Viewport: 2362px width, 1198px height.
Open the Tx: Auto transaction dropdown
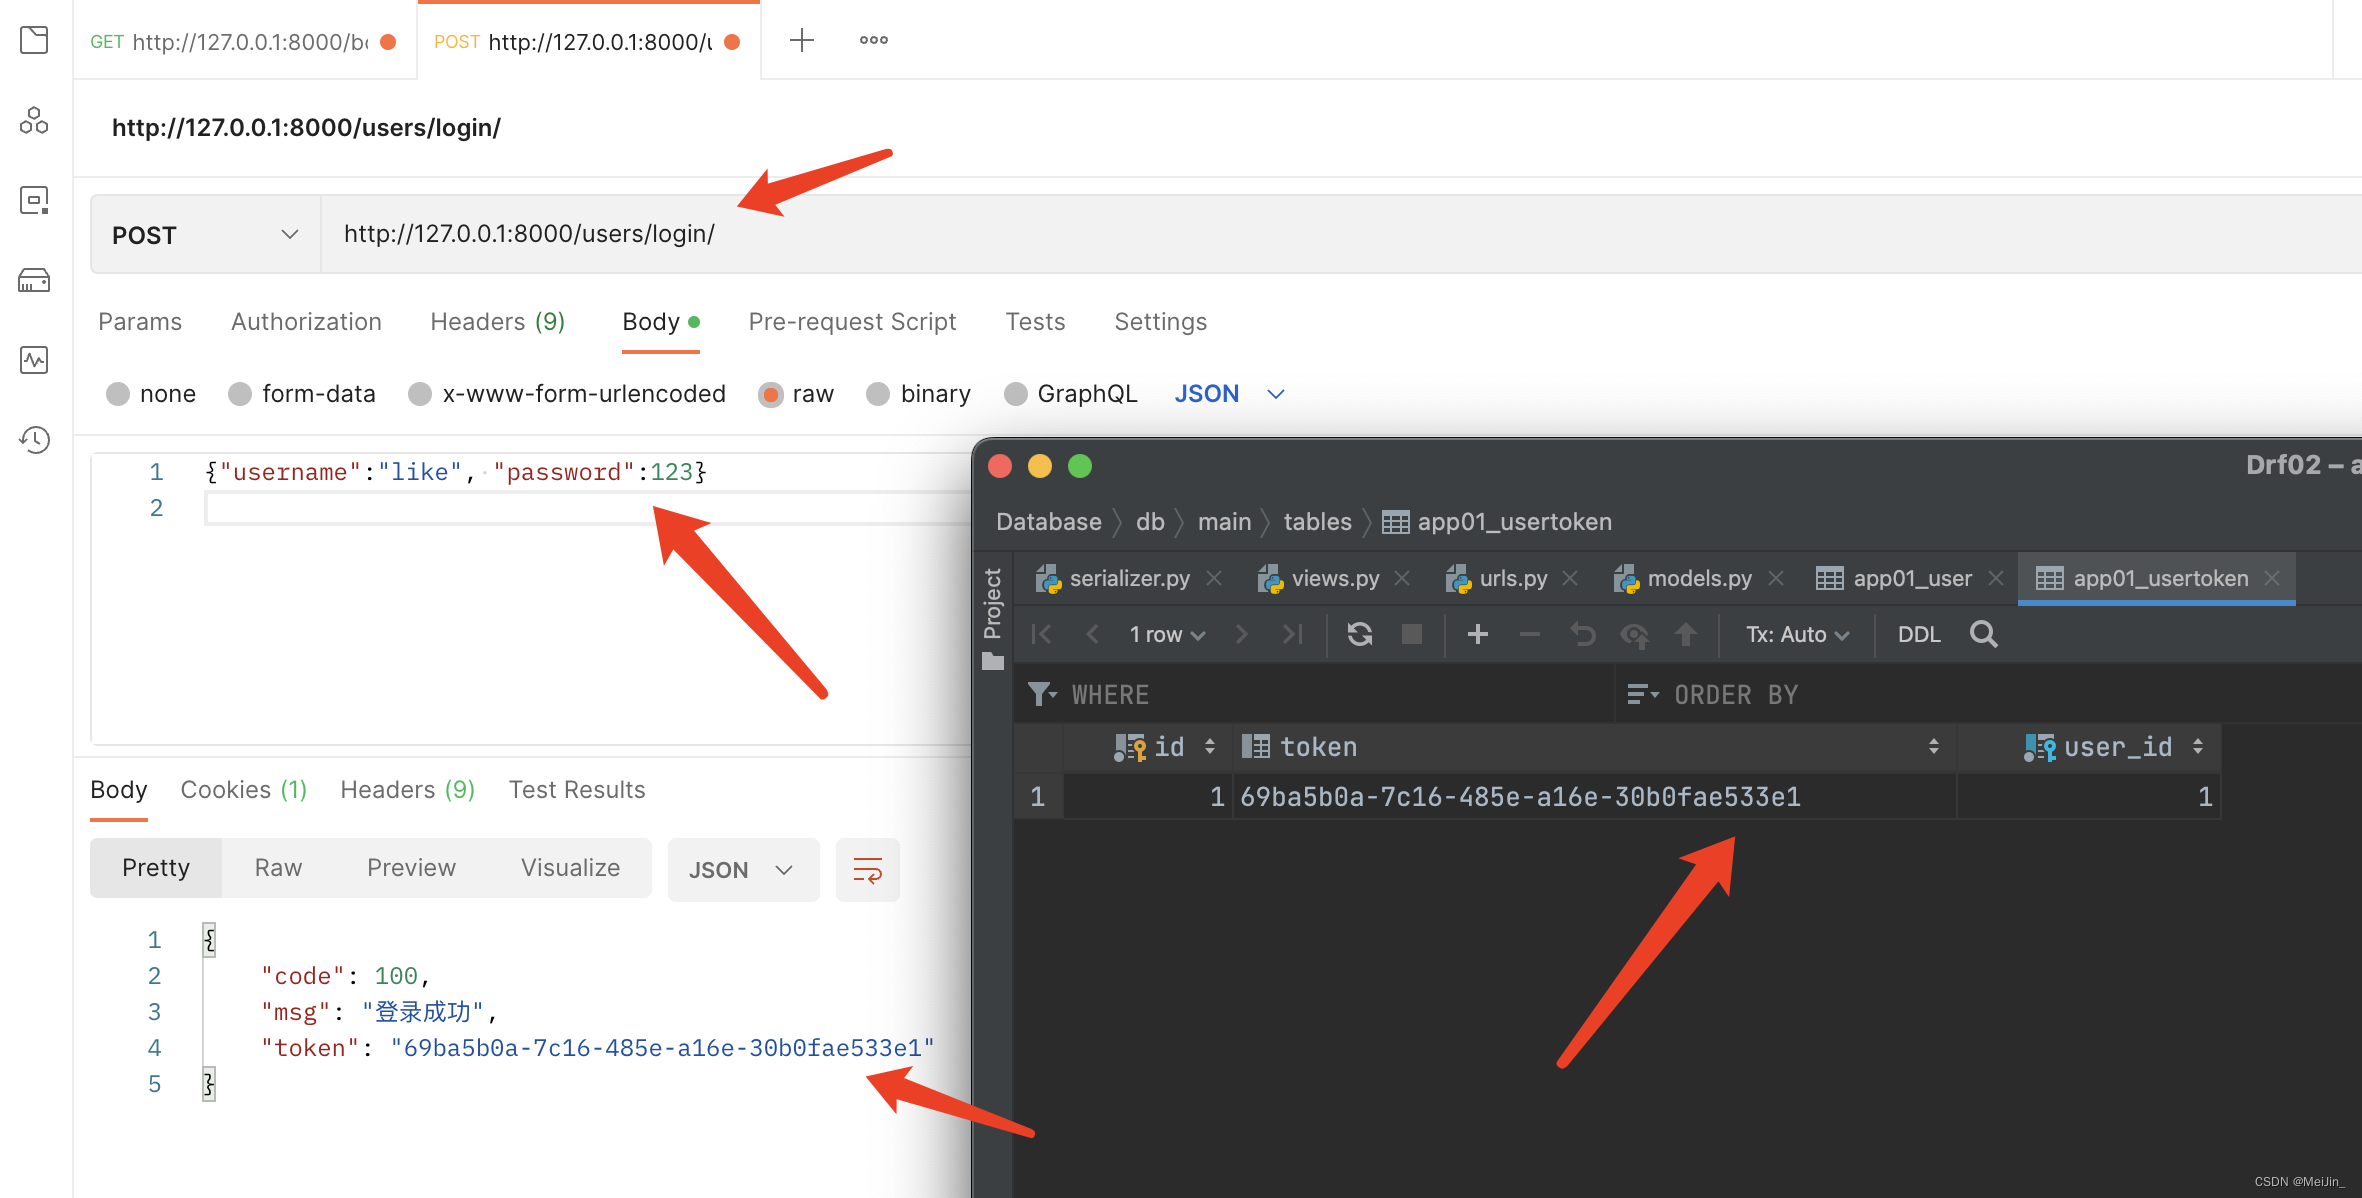[1796, 634]
